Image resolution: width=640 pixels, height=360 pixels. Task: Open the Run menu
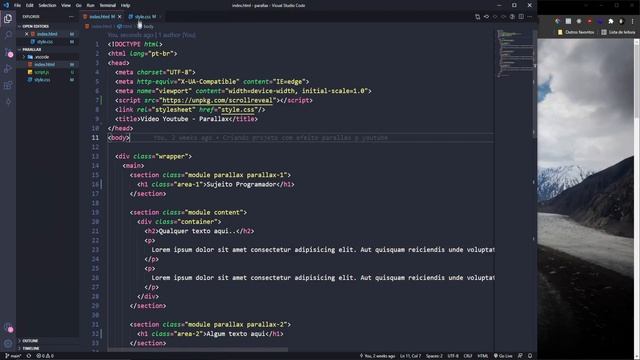tap(91, 5)
